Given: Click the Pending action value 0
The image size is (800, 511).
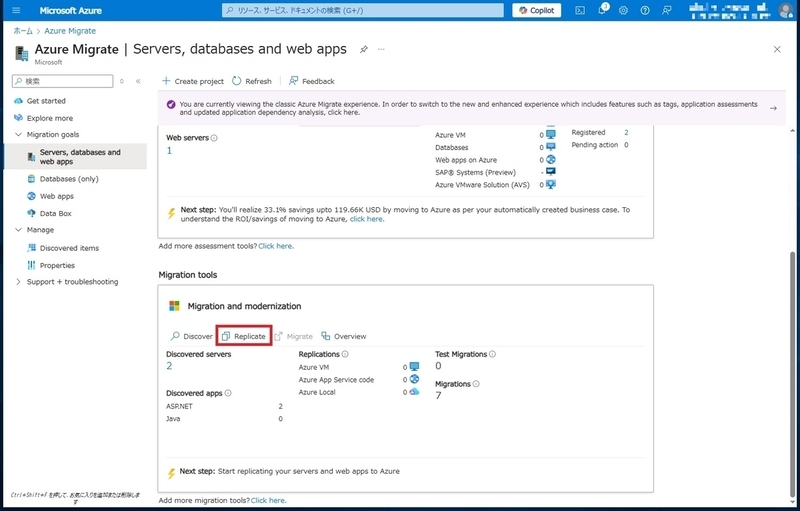Looking at the screenshot, I should pos(627,145).
